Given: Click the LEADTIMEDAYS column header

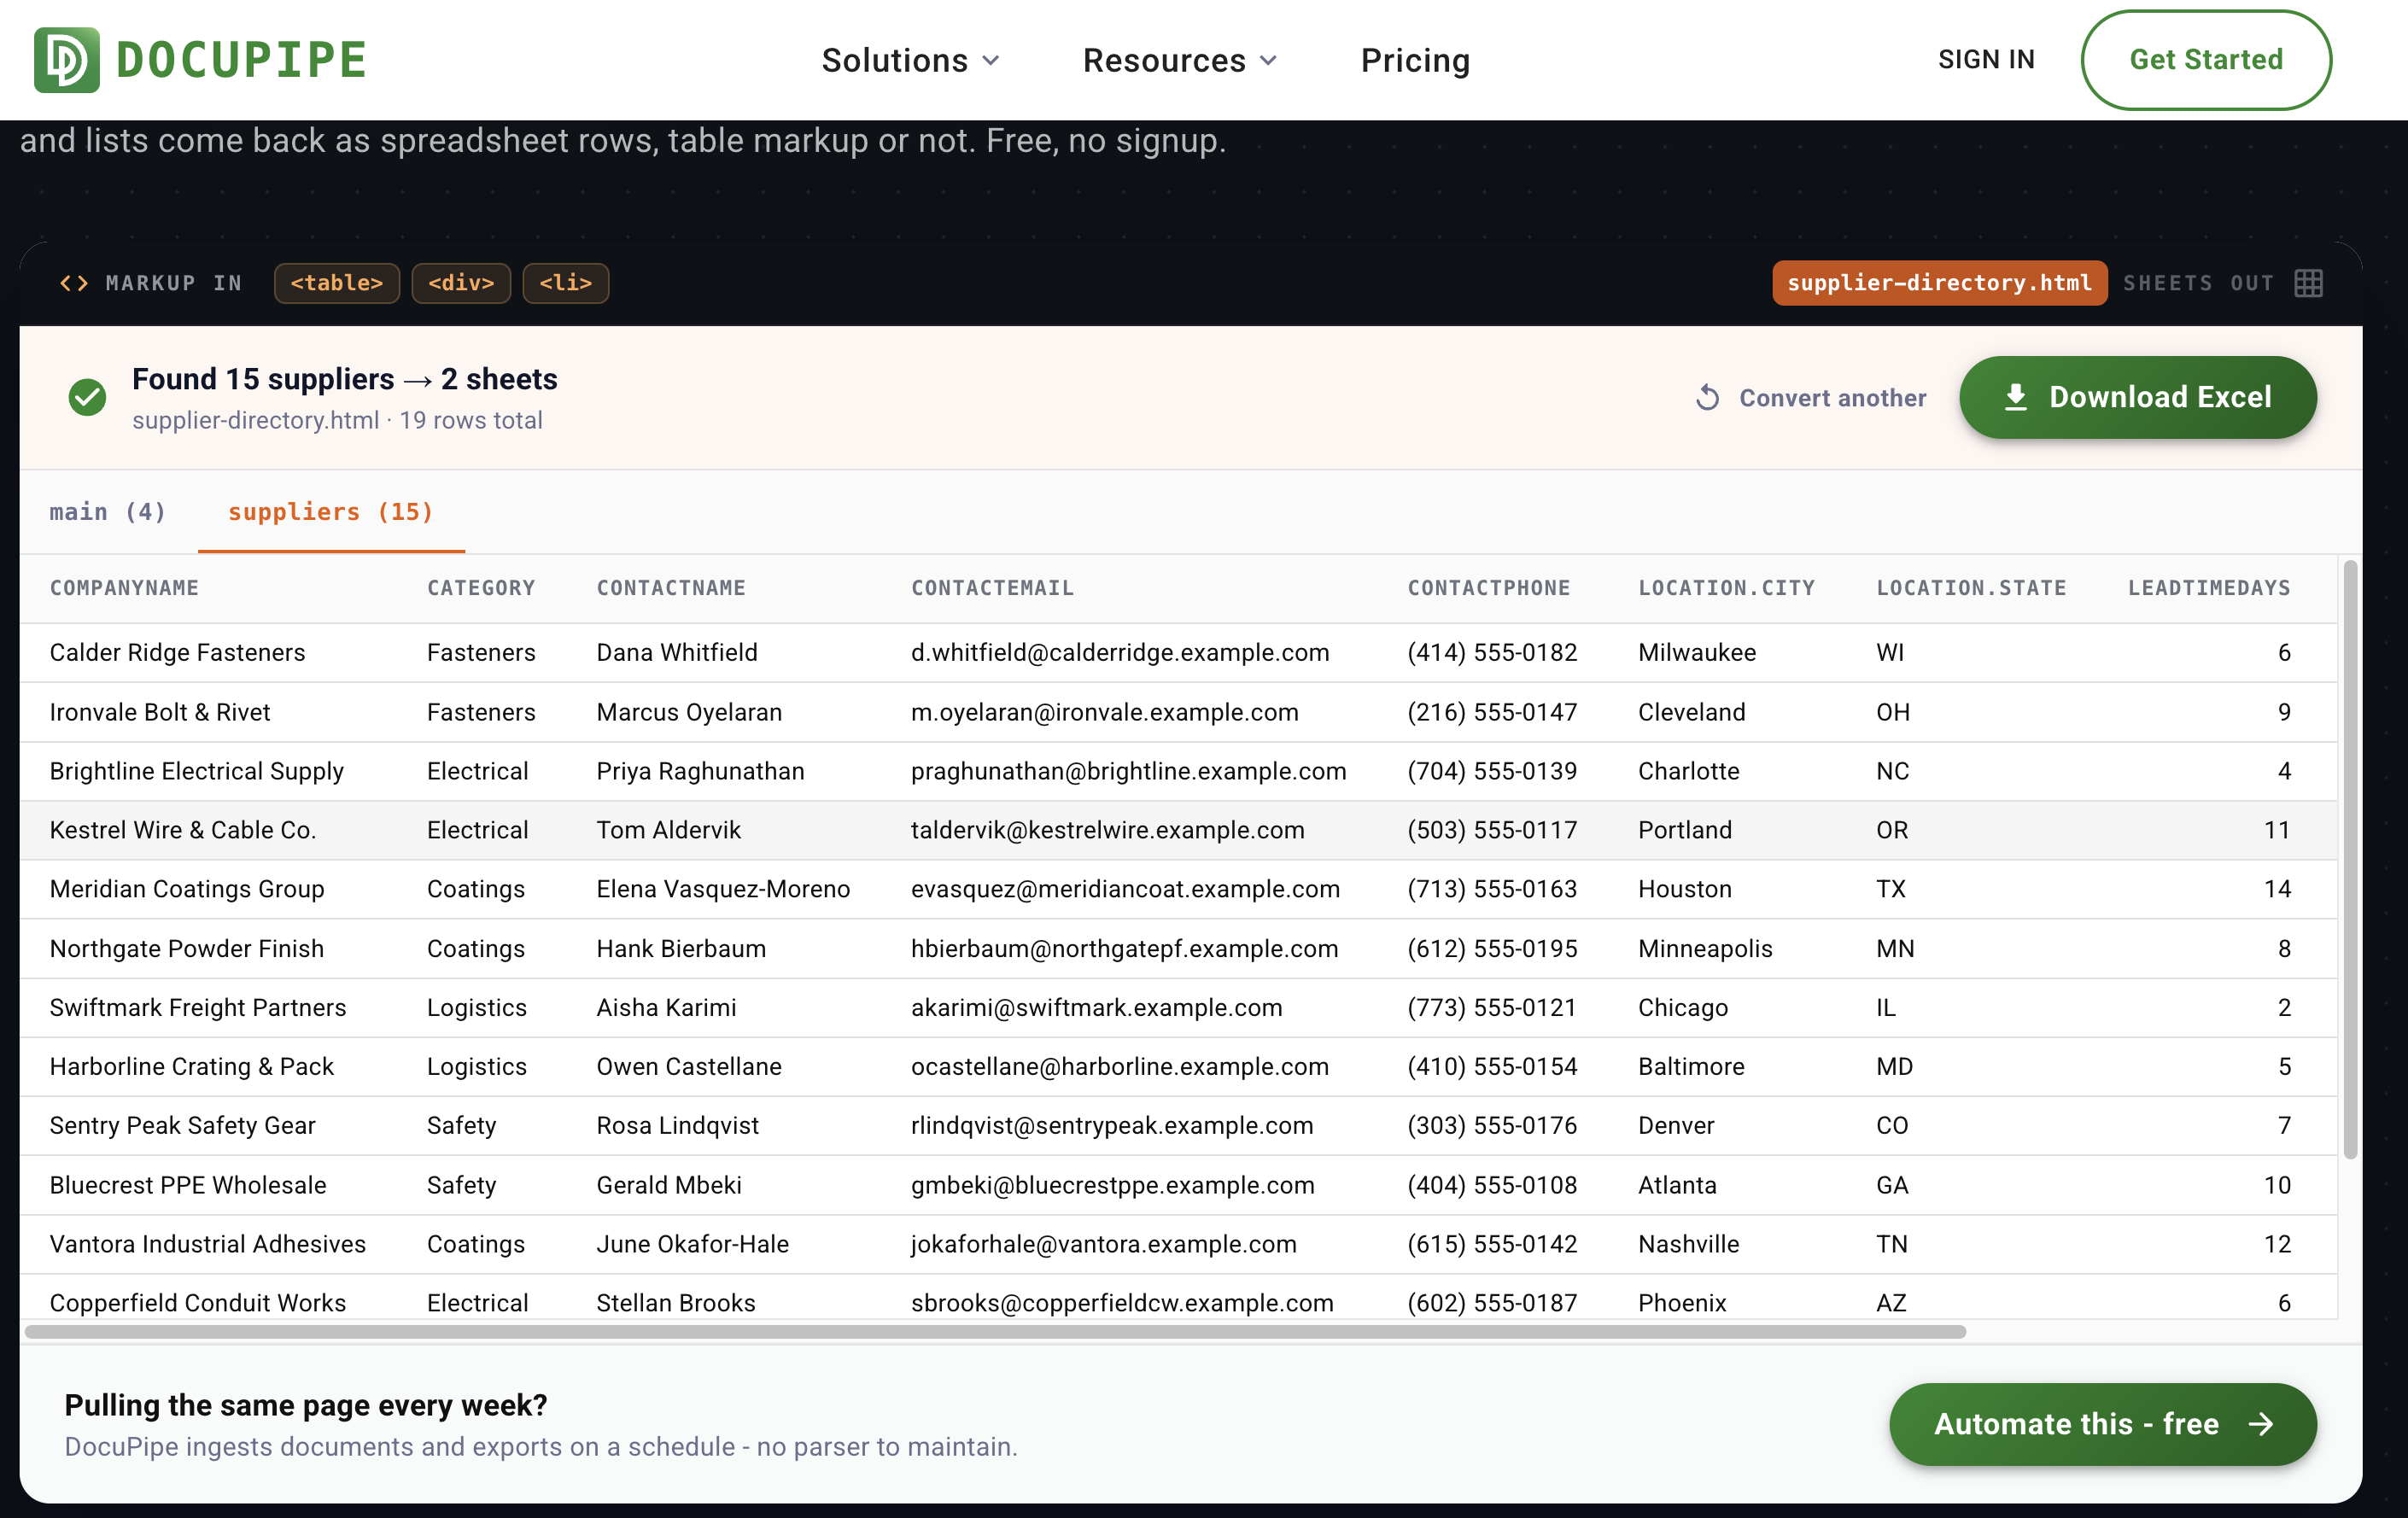Looking at the screenshot, I should tap(2209, 588).
